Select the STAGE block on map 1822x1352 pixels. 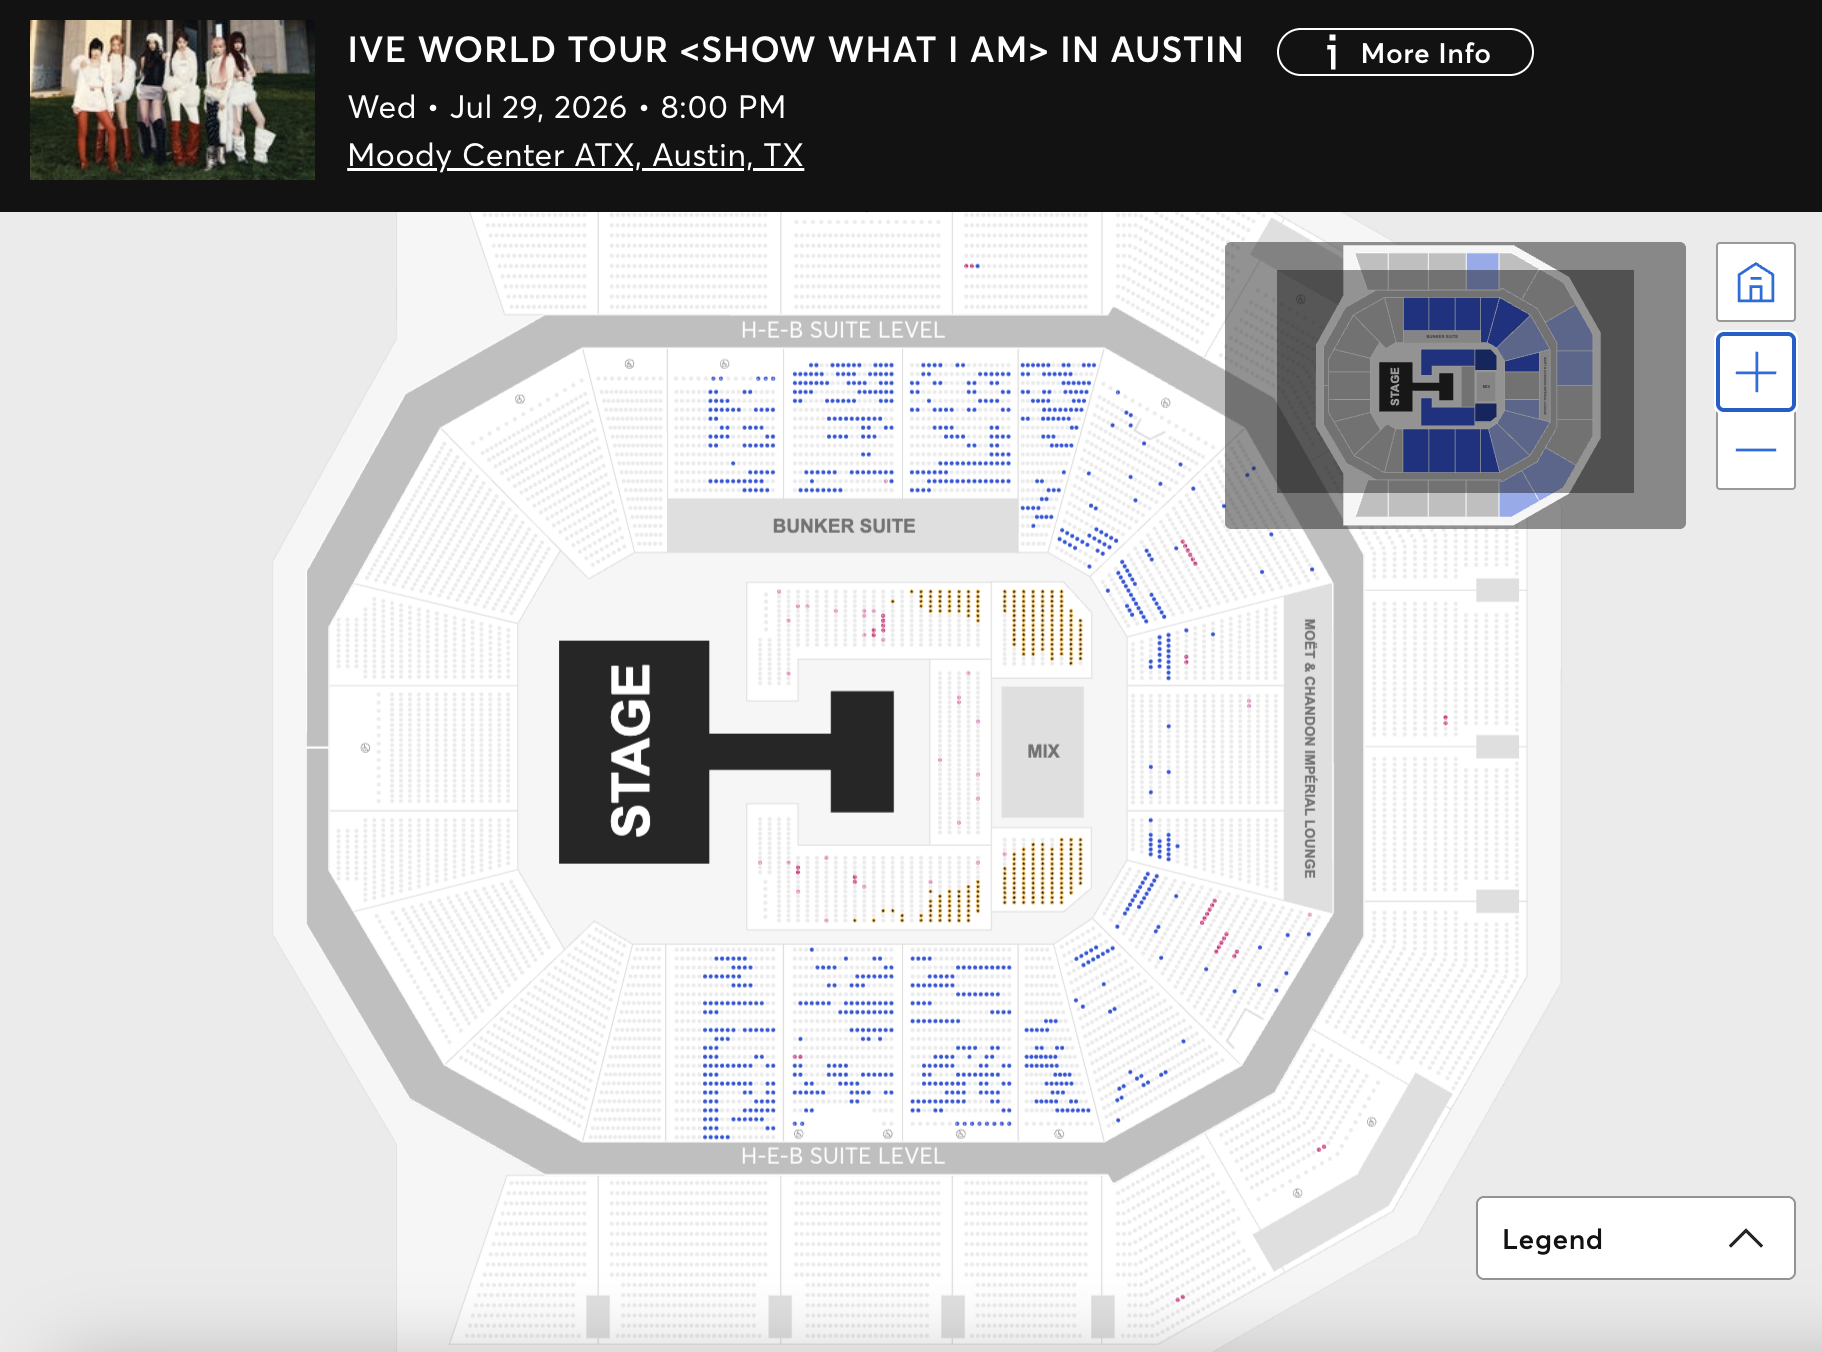point(633,751)
